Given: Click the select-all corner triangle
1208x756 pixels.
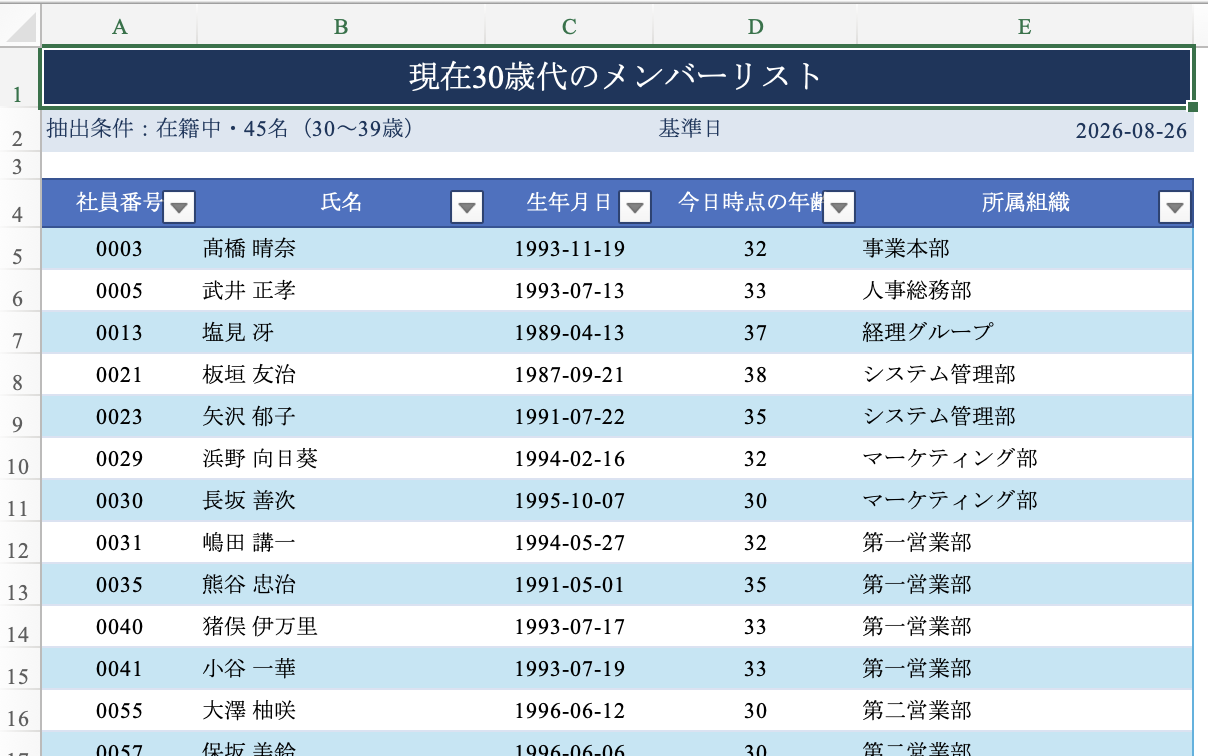Looking at the screenshot, I should 21,27.
